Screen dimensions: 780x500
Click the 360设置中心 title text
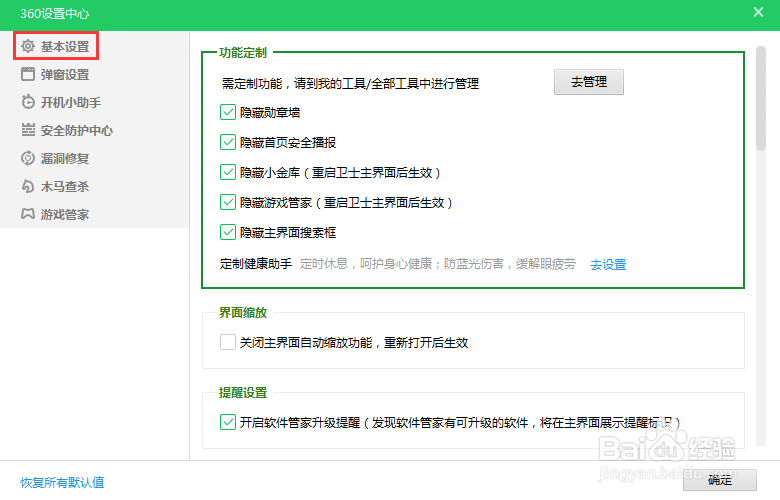[55, 13]
